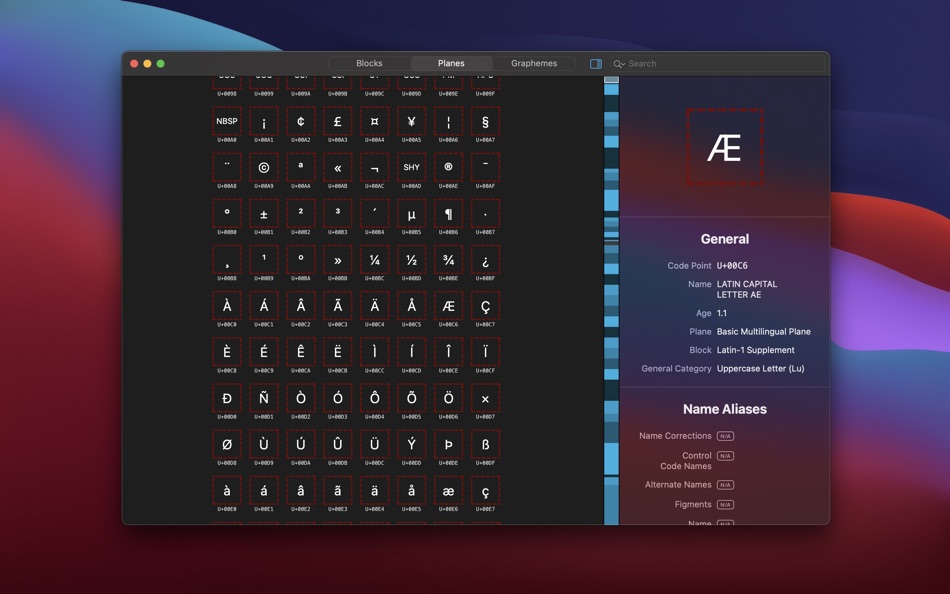Pick the lowercase æ cell
The height and width of the screenshot is (594, 950).
(448, 490)
